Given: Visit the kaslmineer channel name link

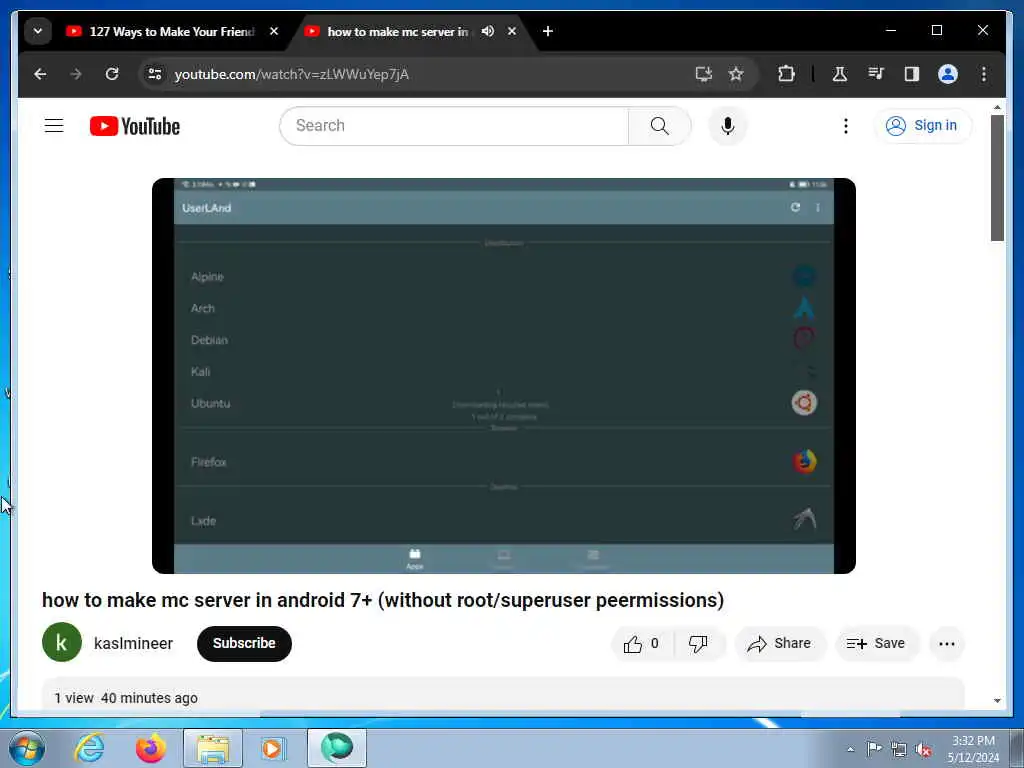Looking at the screenshot, I should 133,643.
